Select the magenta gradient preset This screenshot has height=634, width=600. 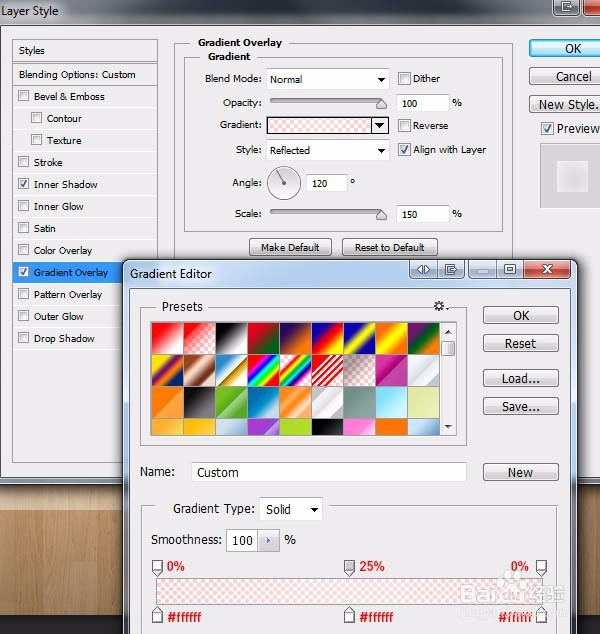coord(391,370)
